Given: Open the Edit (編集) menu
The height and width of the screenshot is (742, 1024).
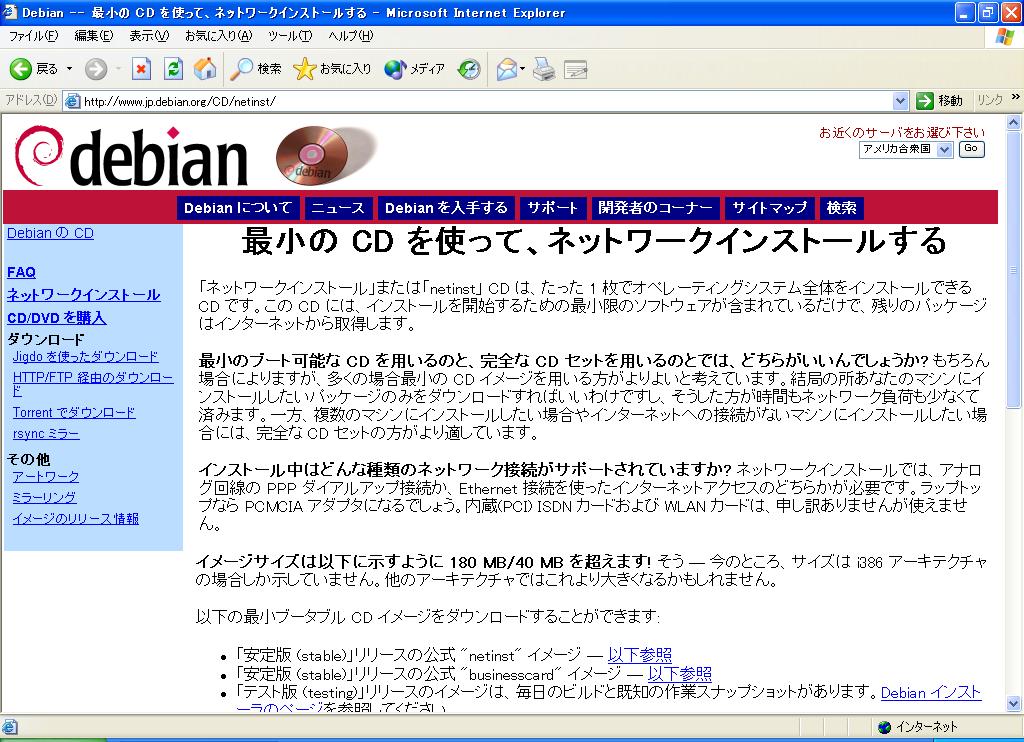Looking at the screenshot, I should coord(93,37).
